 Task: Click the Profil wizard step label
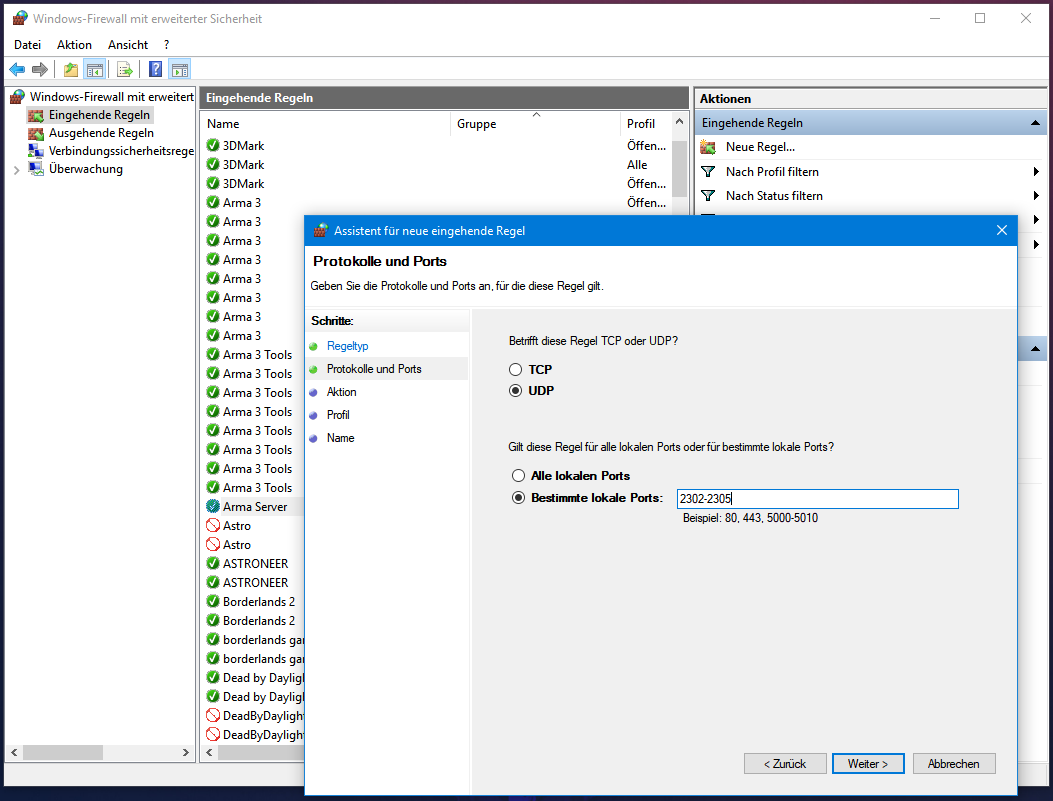(338, 415)
